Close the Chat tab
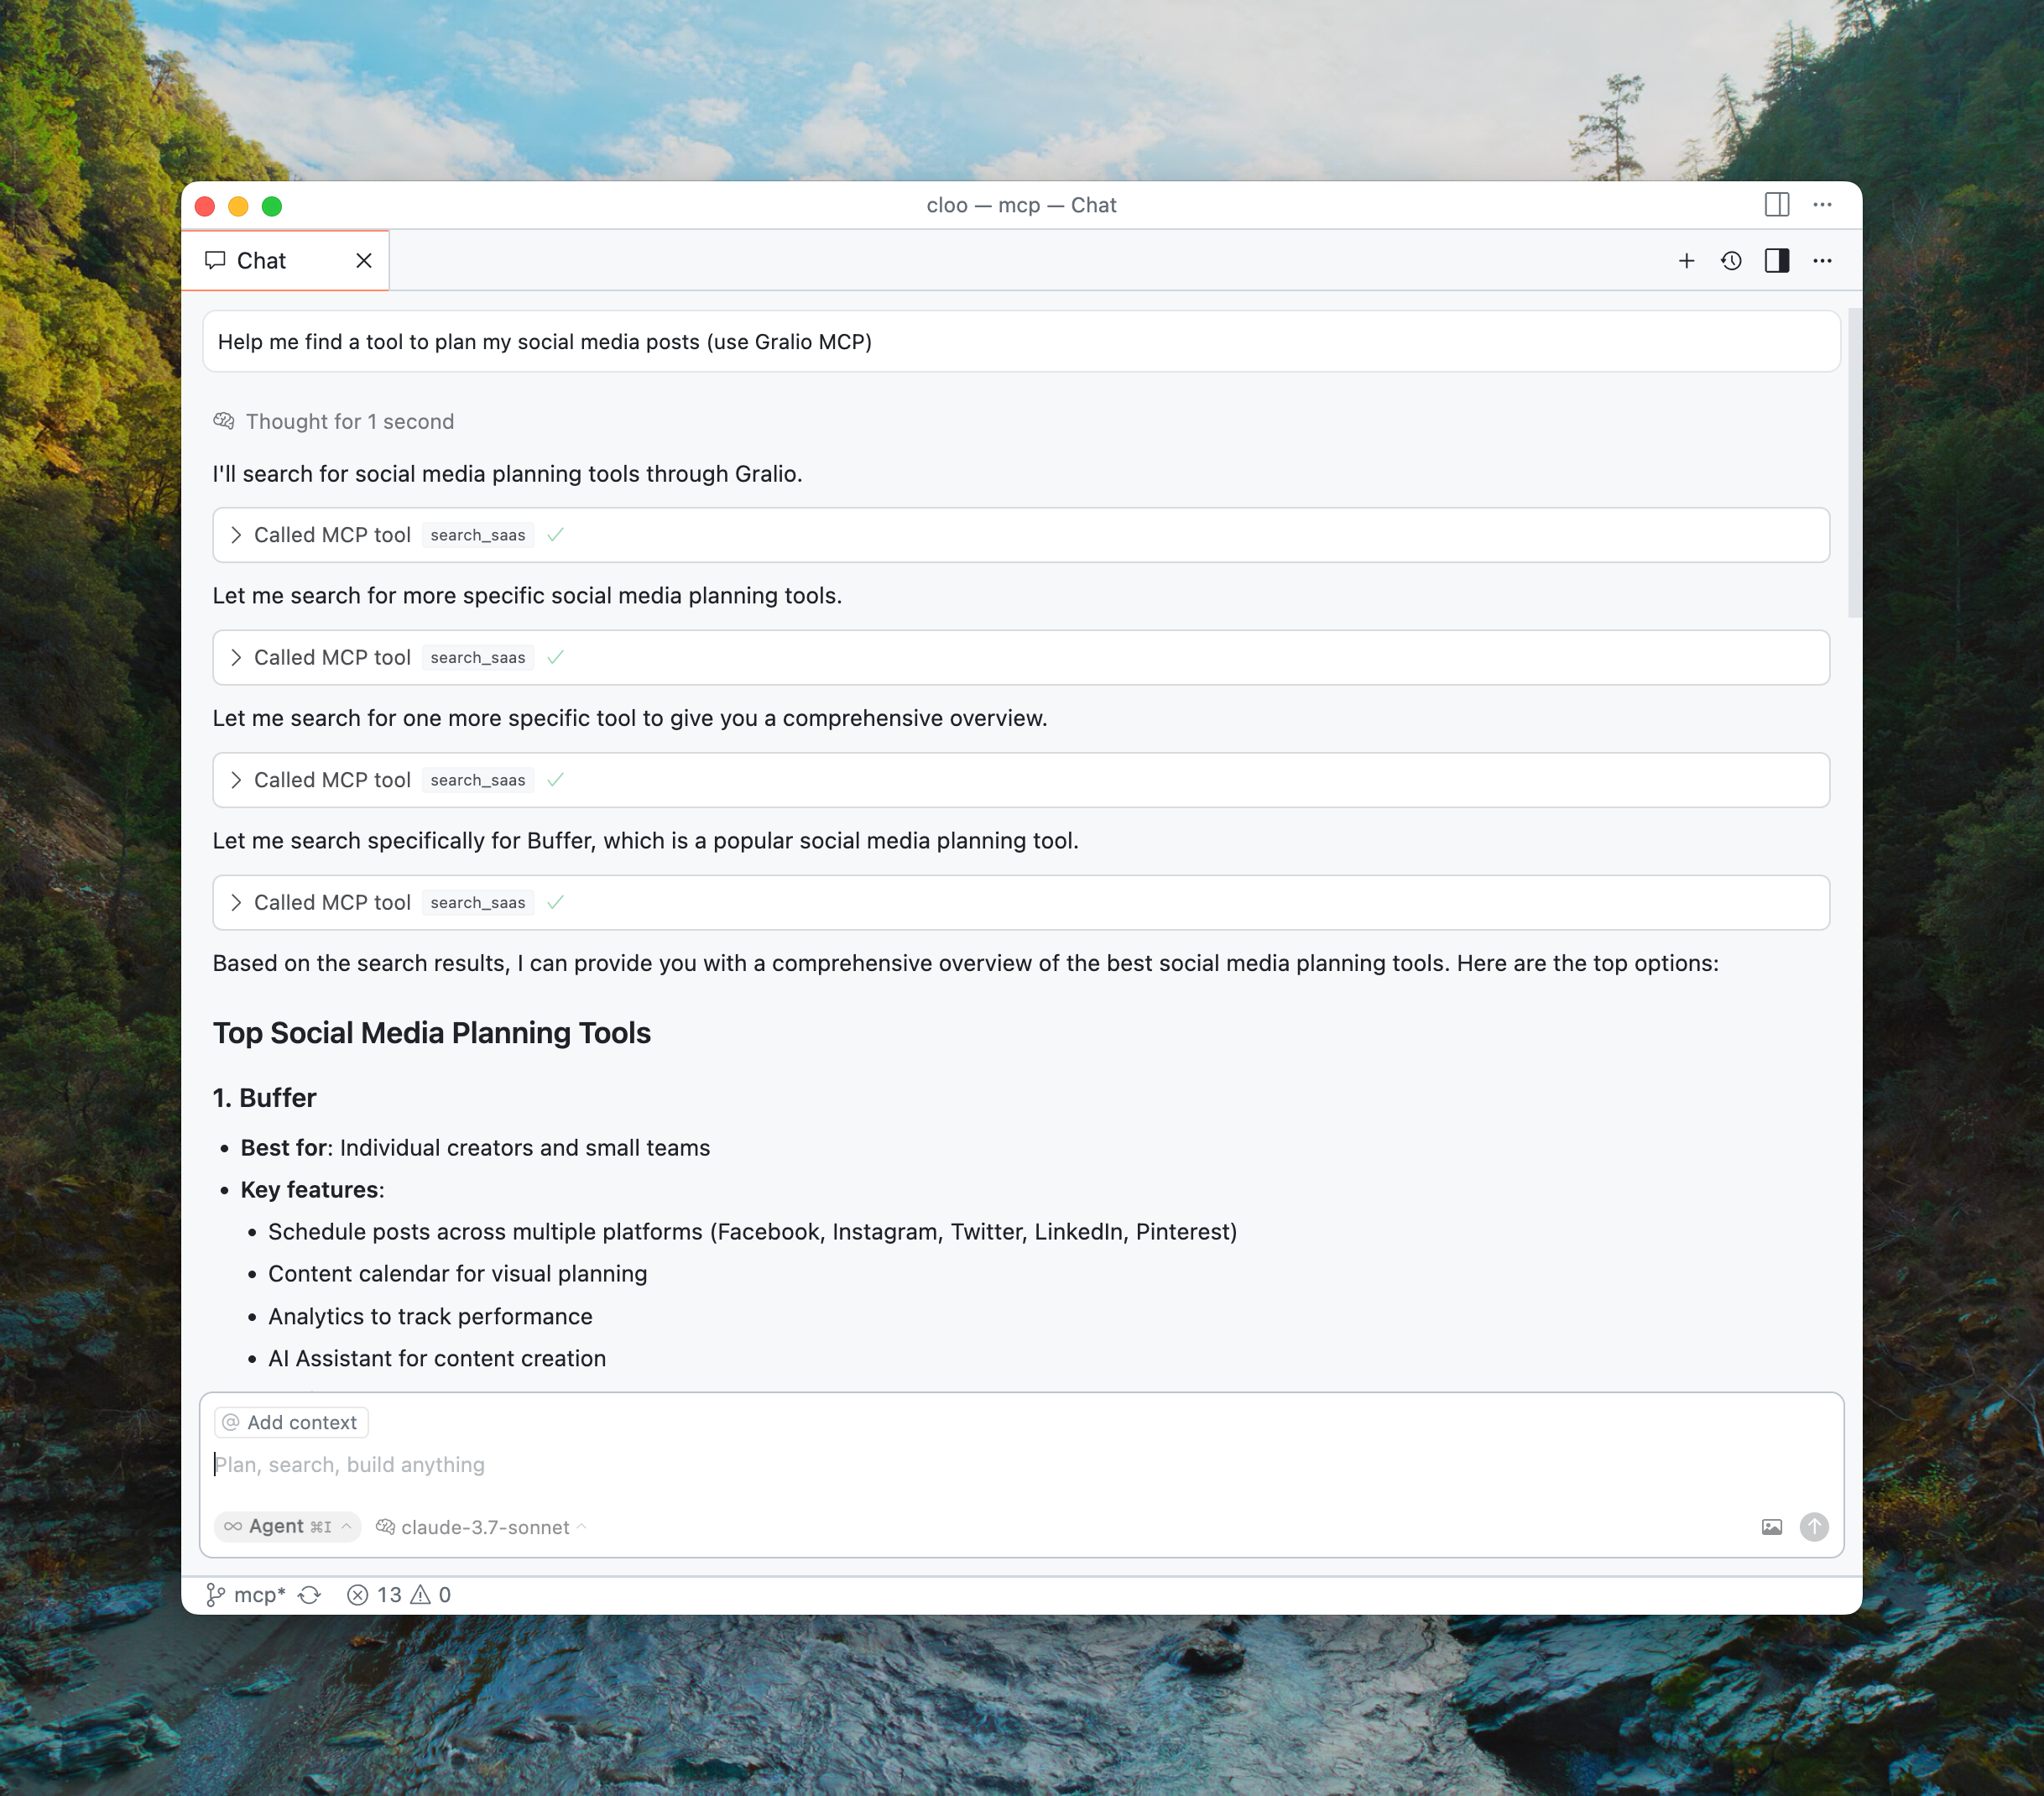Viewport: 2044px width, 1796px height. click(364, 261)
